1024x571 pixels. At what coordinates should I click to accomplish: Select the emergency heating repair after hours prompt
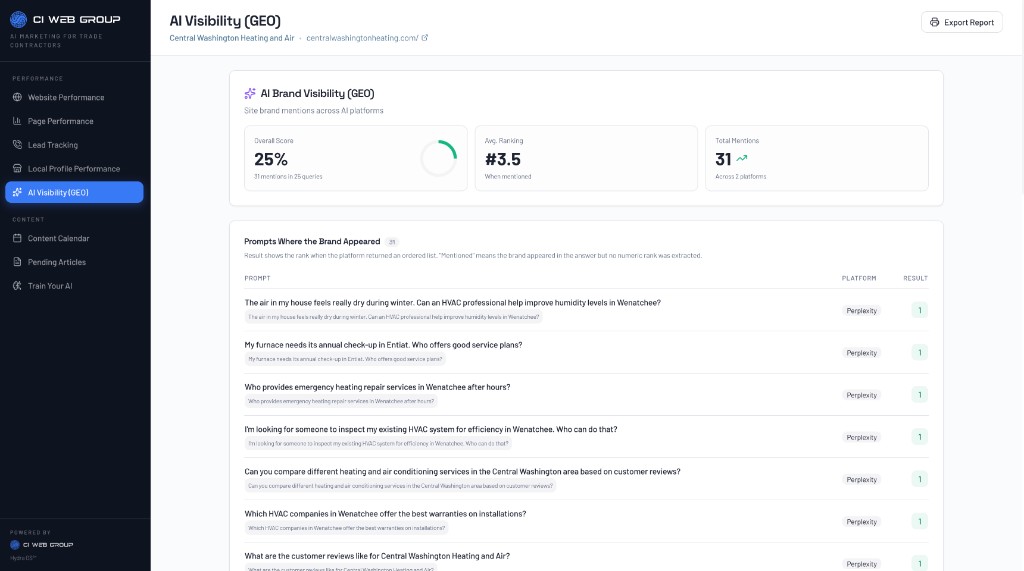click(x=377, y=387)
